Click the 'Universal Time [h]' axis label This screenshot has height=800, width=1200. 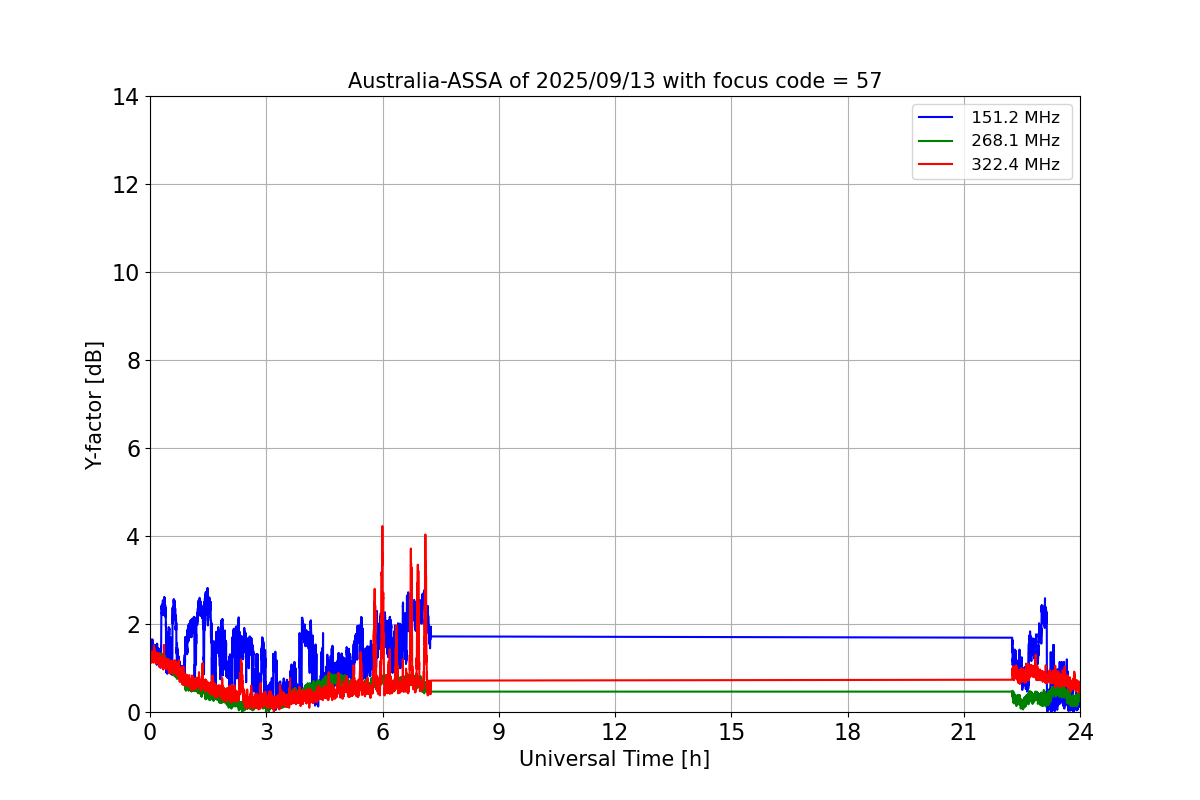[614, 759]
